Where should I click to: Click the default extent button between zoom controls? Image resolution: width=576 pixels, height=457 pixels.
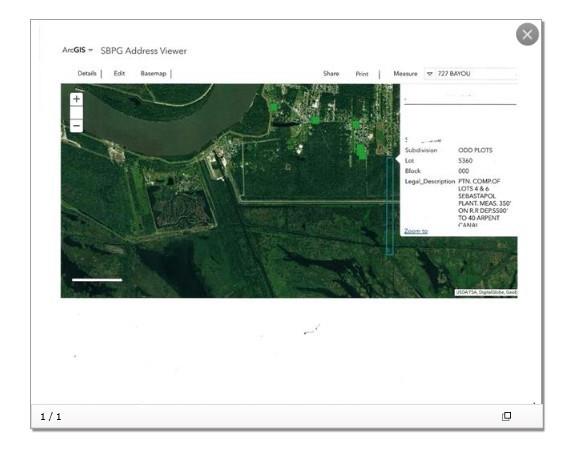coord(76,113)
